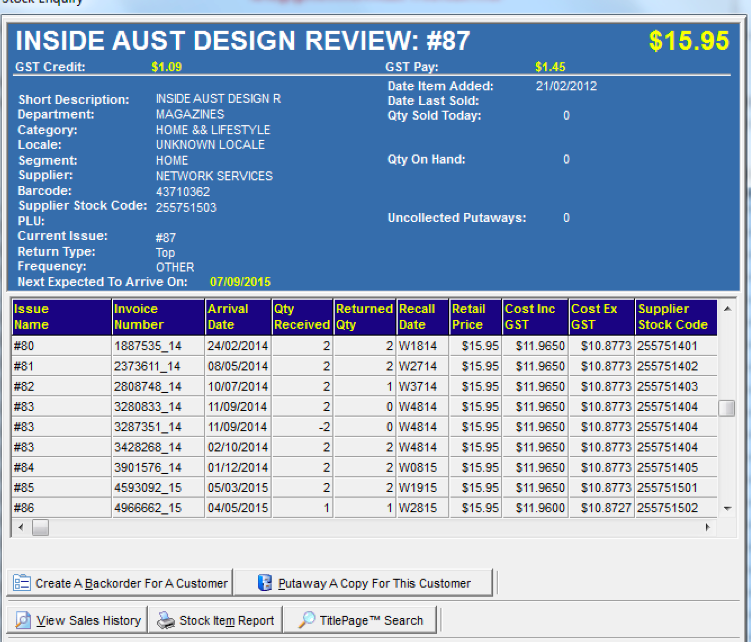Click the Retail Price column header
This screenshot has width=751, height=642.
474,317
